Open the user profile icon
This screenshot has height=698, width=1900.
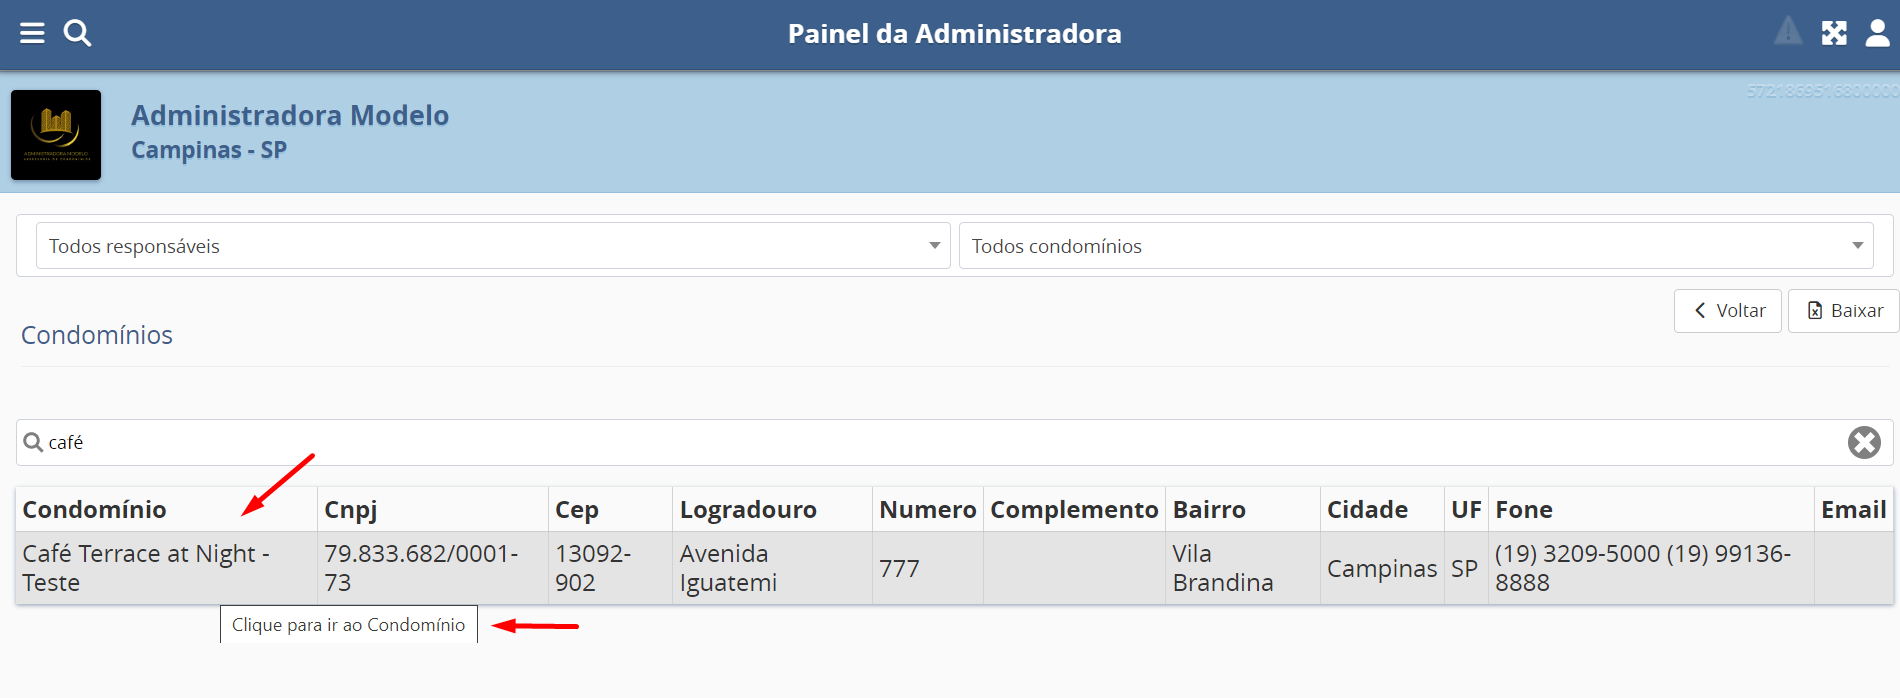click(1877, 33)
